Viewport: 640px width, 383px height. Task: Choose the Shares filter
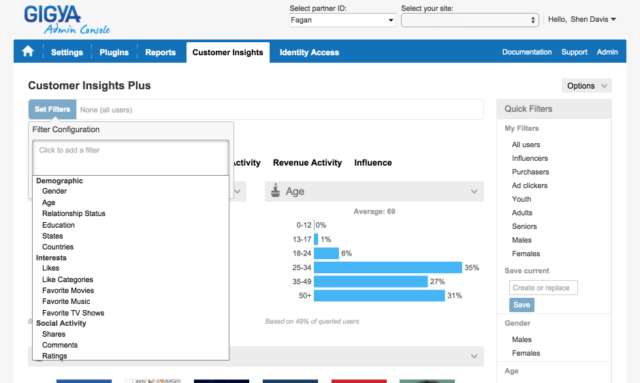(53, 334)
